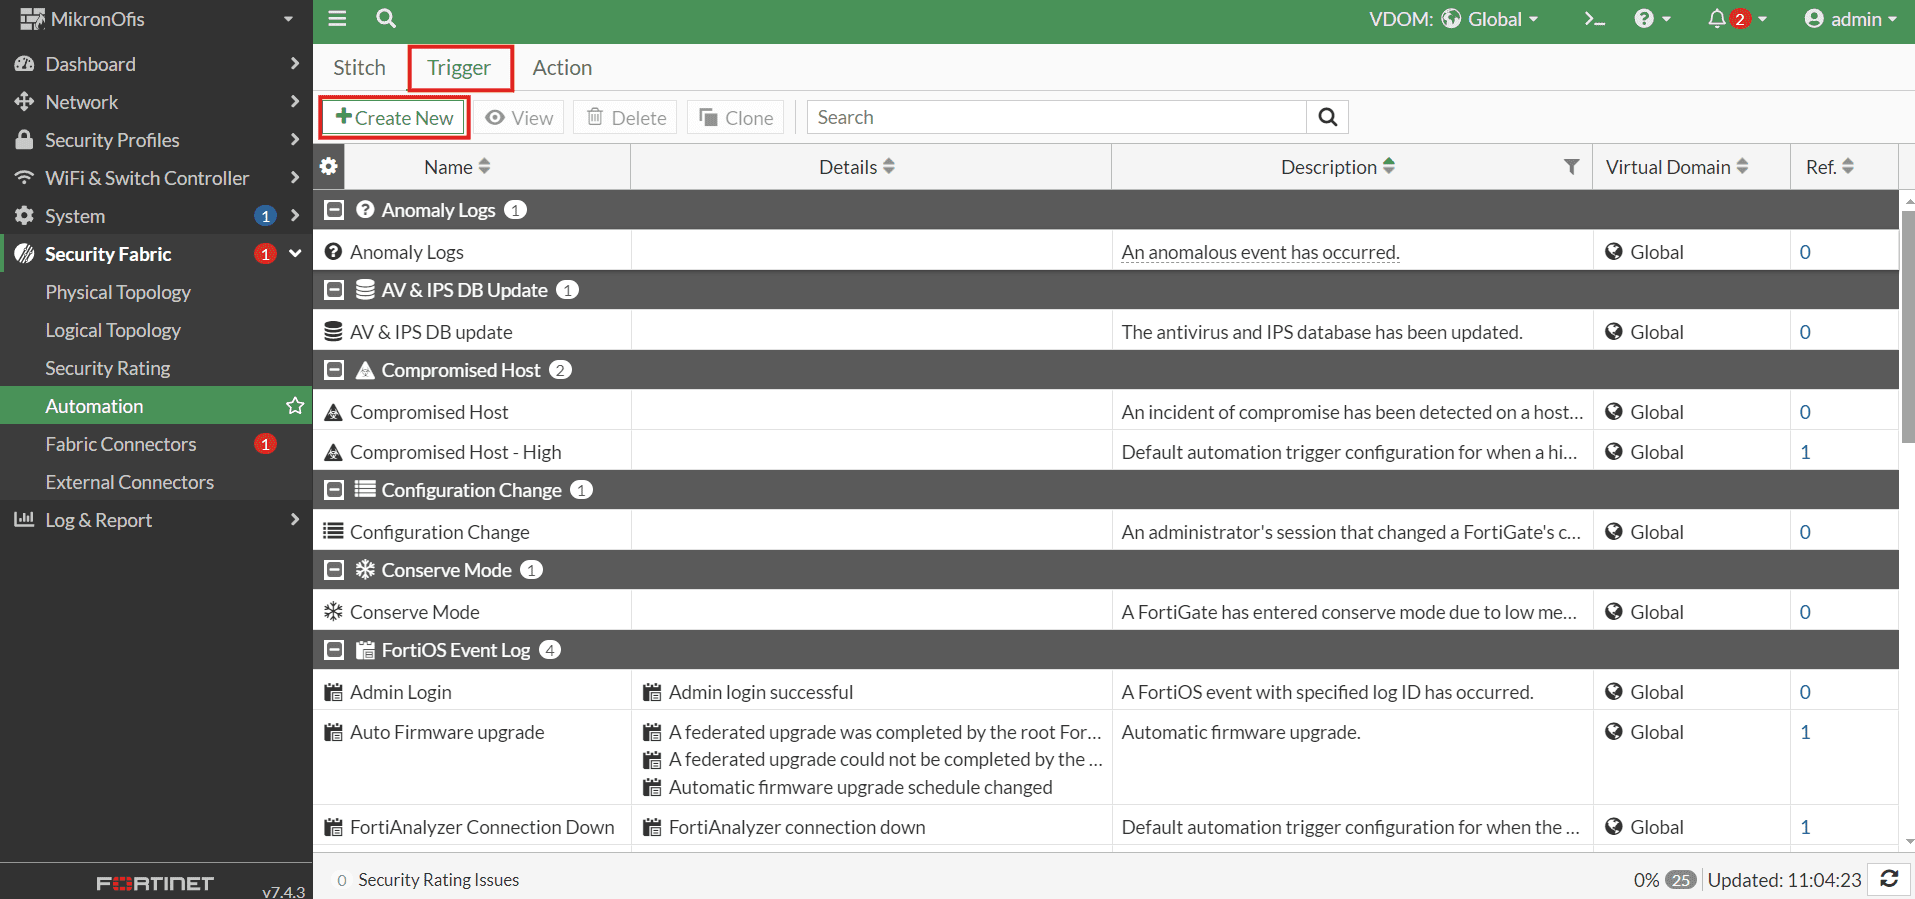This screenshot has width=1915, height=899.
Task: Click the table settings gear icon
Action: (x=328, y=166)
